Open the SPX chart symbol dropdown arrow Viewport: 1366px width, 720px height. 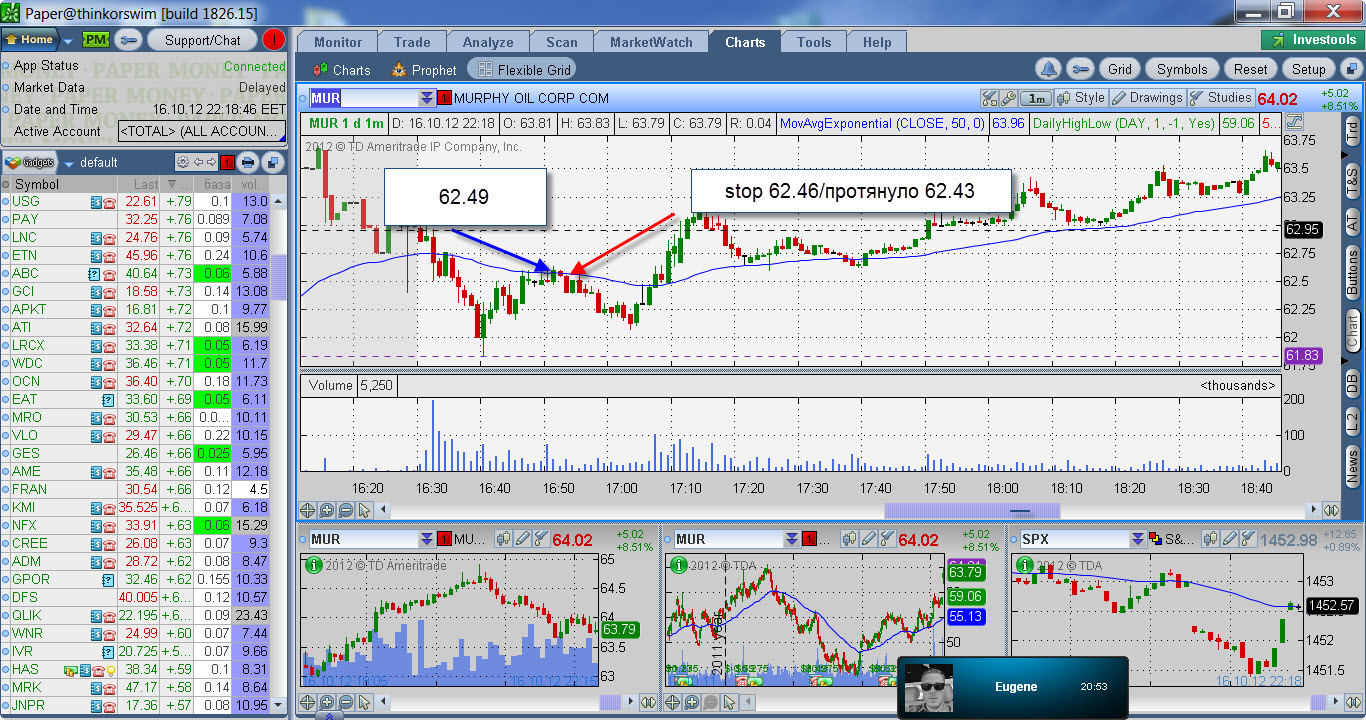(1139, 540)
